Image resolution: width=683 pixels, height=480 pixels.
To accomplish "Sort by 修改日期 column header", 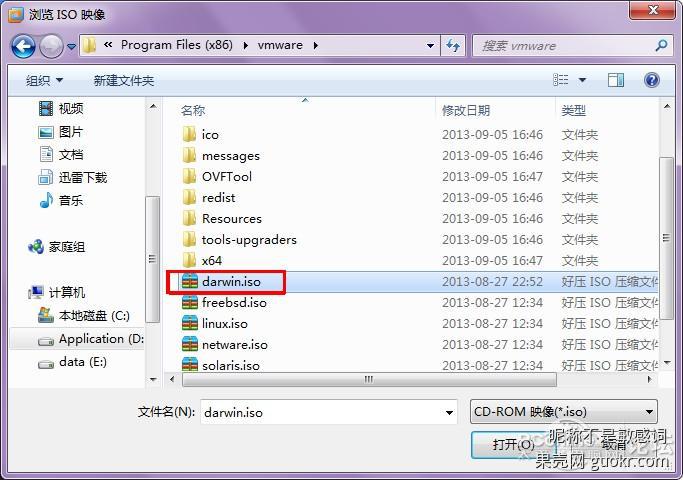I will (x=466, y=111).
